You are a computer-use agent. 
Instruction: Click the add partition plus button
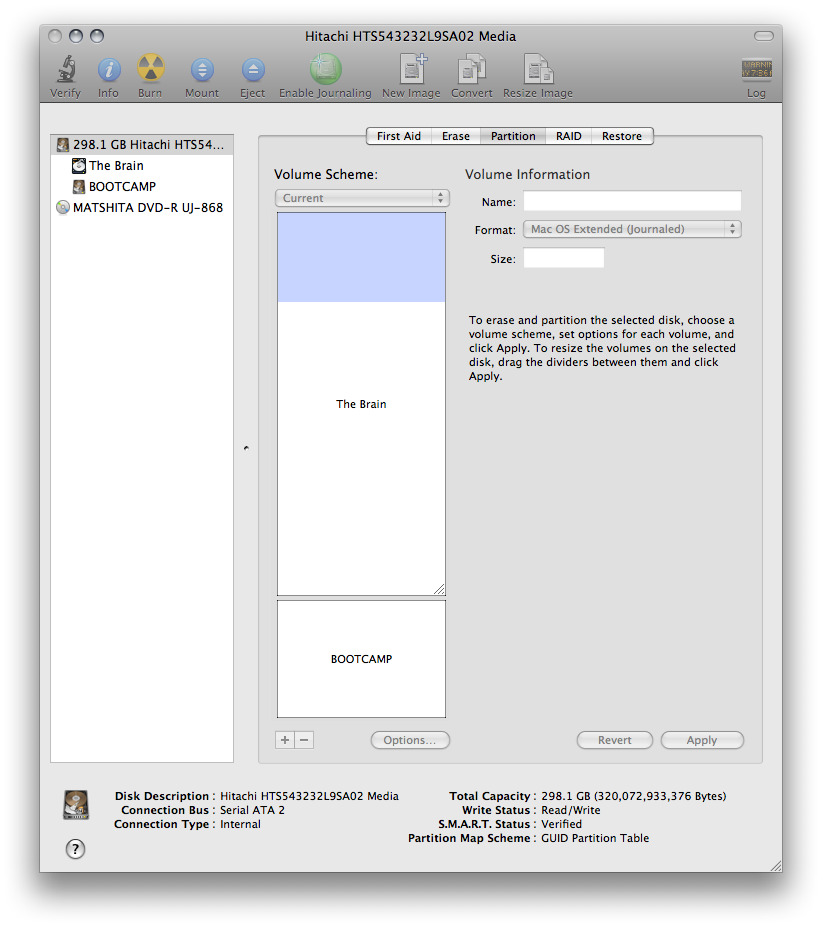point(285,740)
